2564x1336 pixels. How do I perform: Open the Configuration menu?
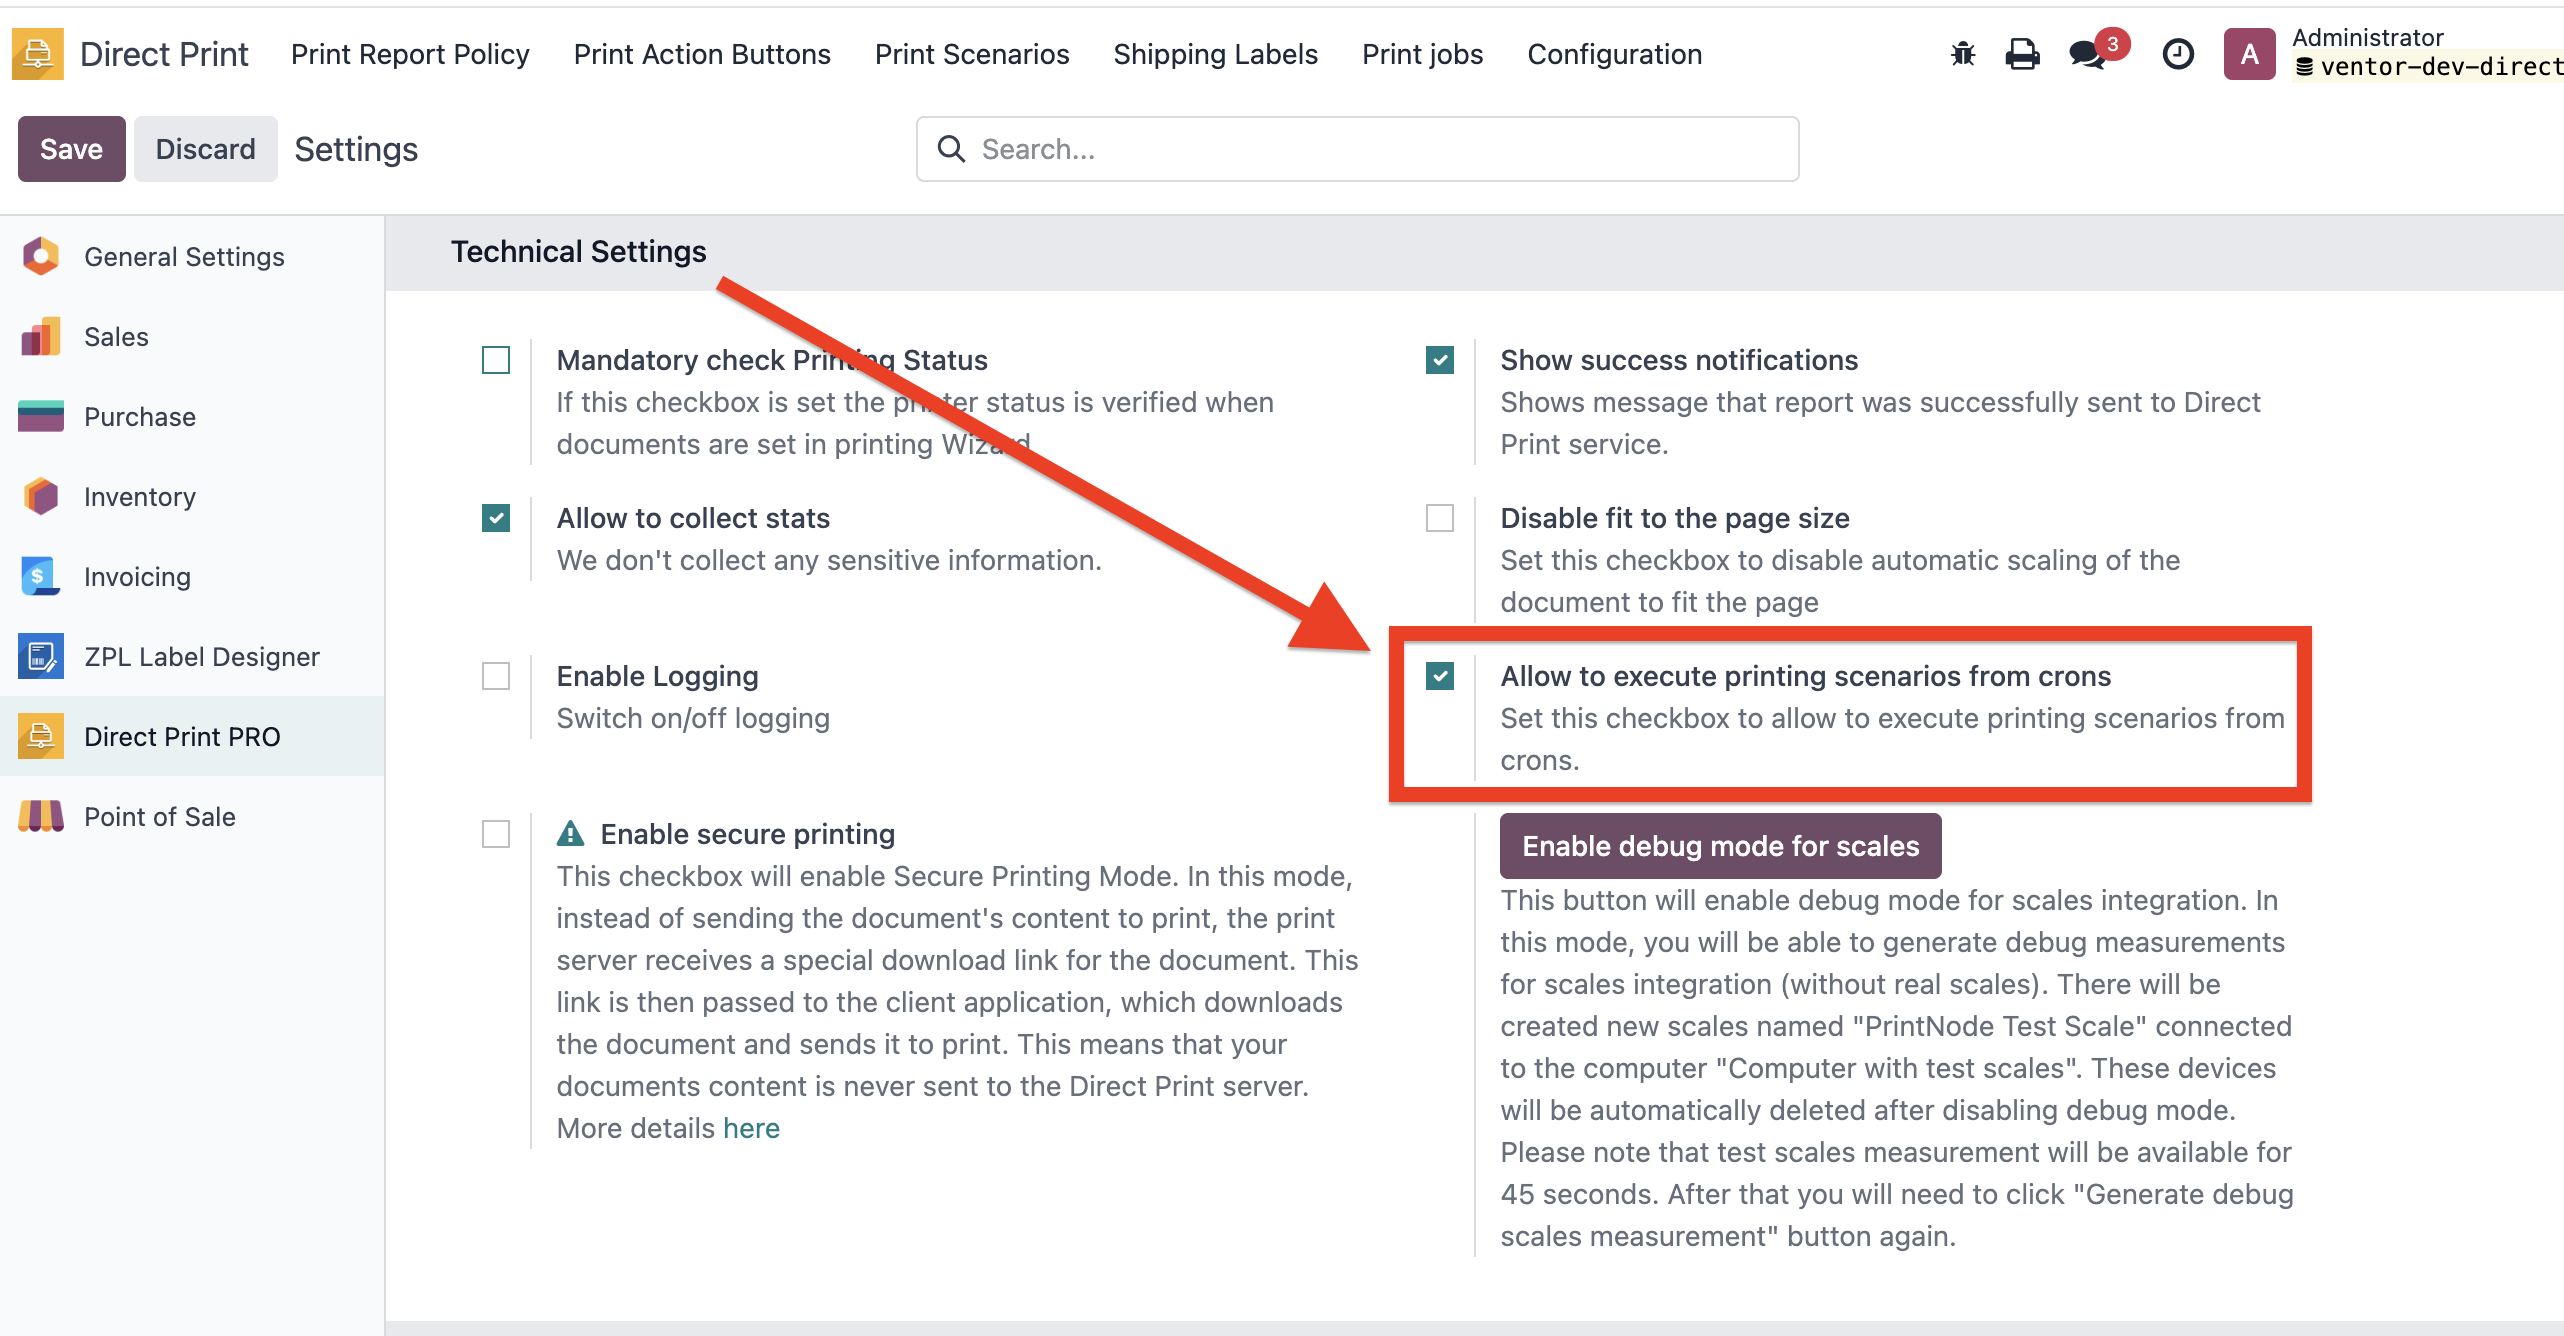click(1615, 54)
